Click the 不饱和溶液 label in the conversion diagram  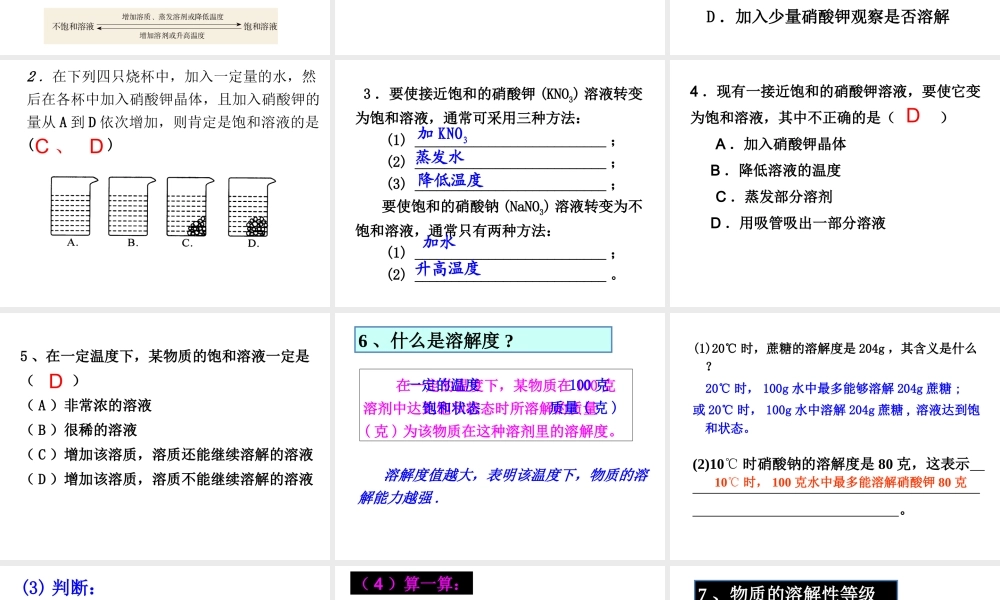click(x=73, y=26)
